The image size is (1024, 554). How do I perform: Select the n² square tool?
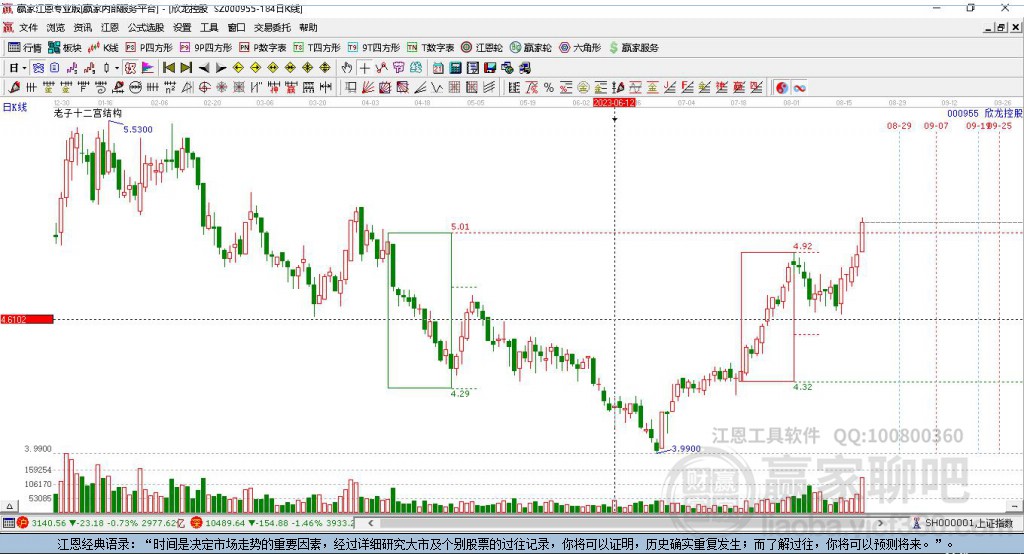tap(170, 87)
